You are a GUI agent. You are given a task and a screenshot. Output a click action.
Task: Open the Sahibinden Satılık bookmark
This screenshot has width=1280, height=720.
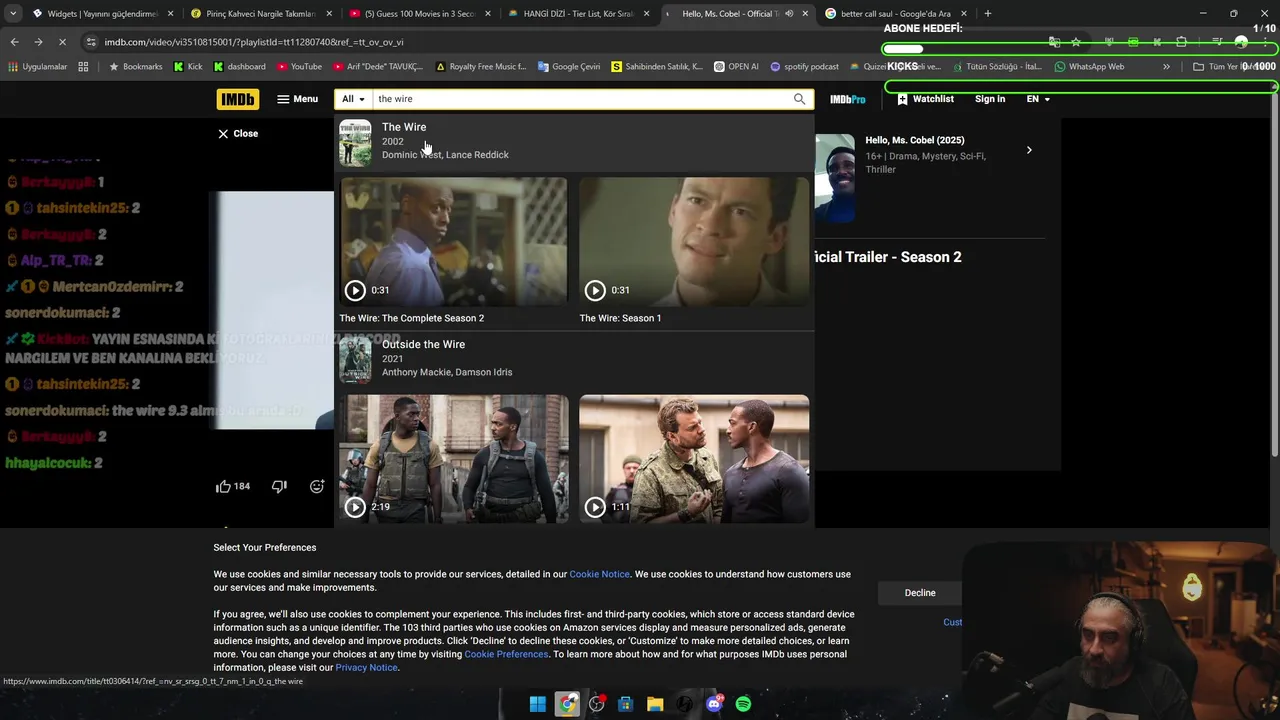click(657, 67)
